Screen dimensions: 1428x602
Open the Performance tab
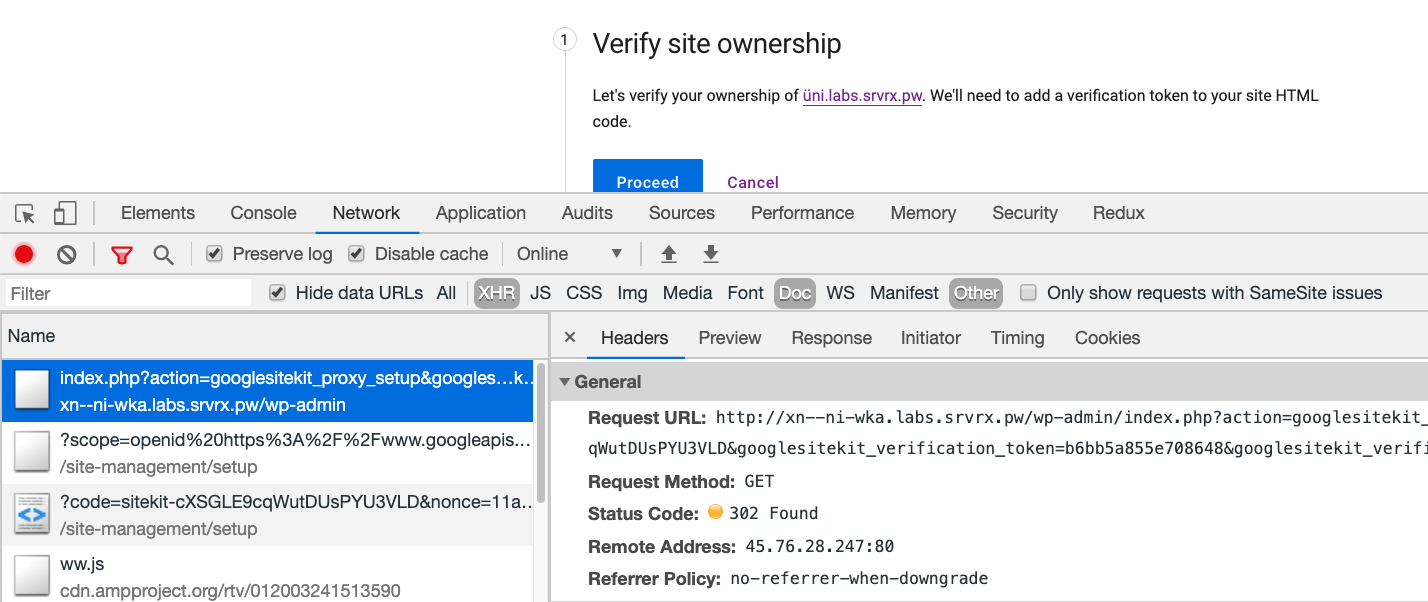802,213
